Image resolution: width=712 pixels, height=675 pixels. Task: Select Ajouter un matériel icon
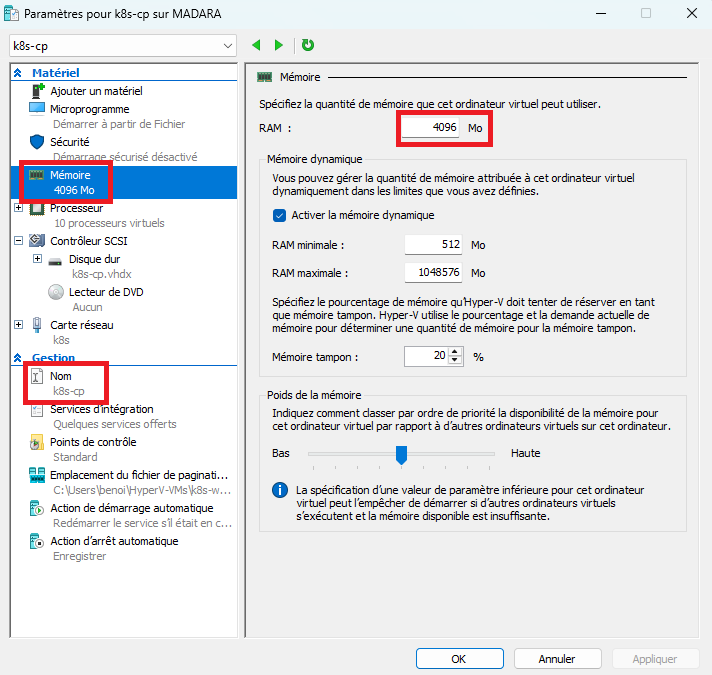pos(38,91)
